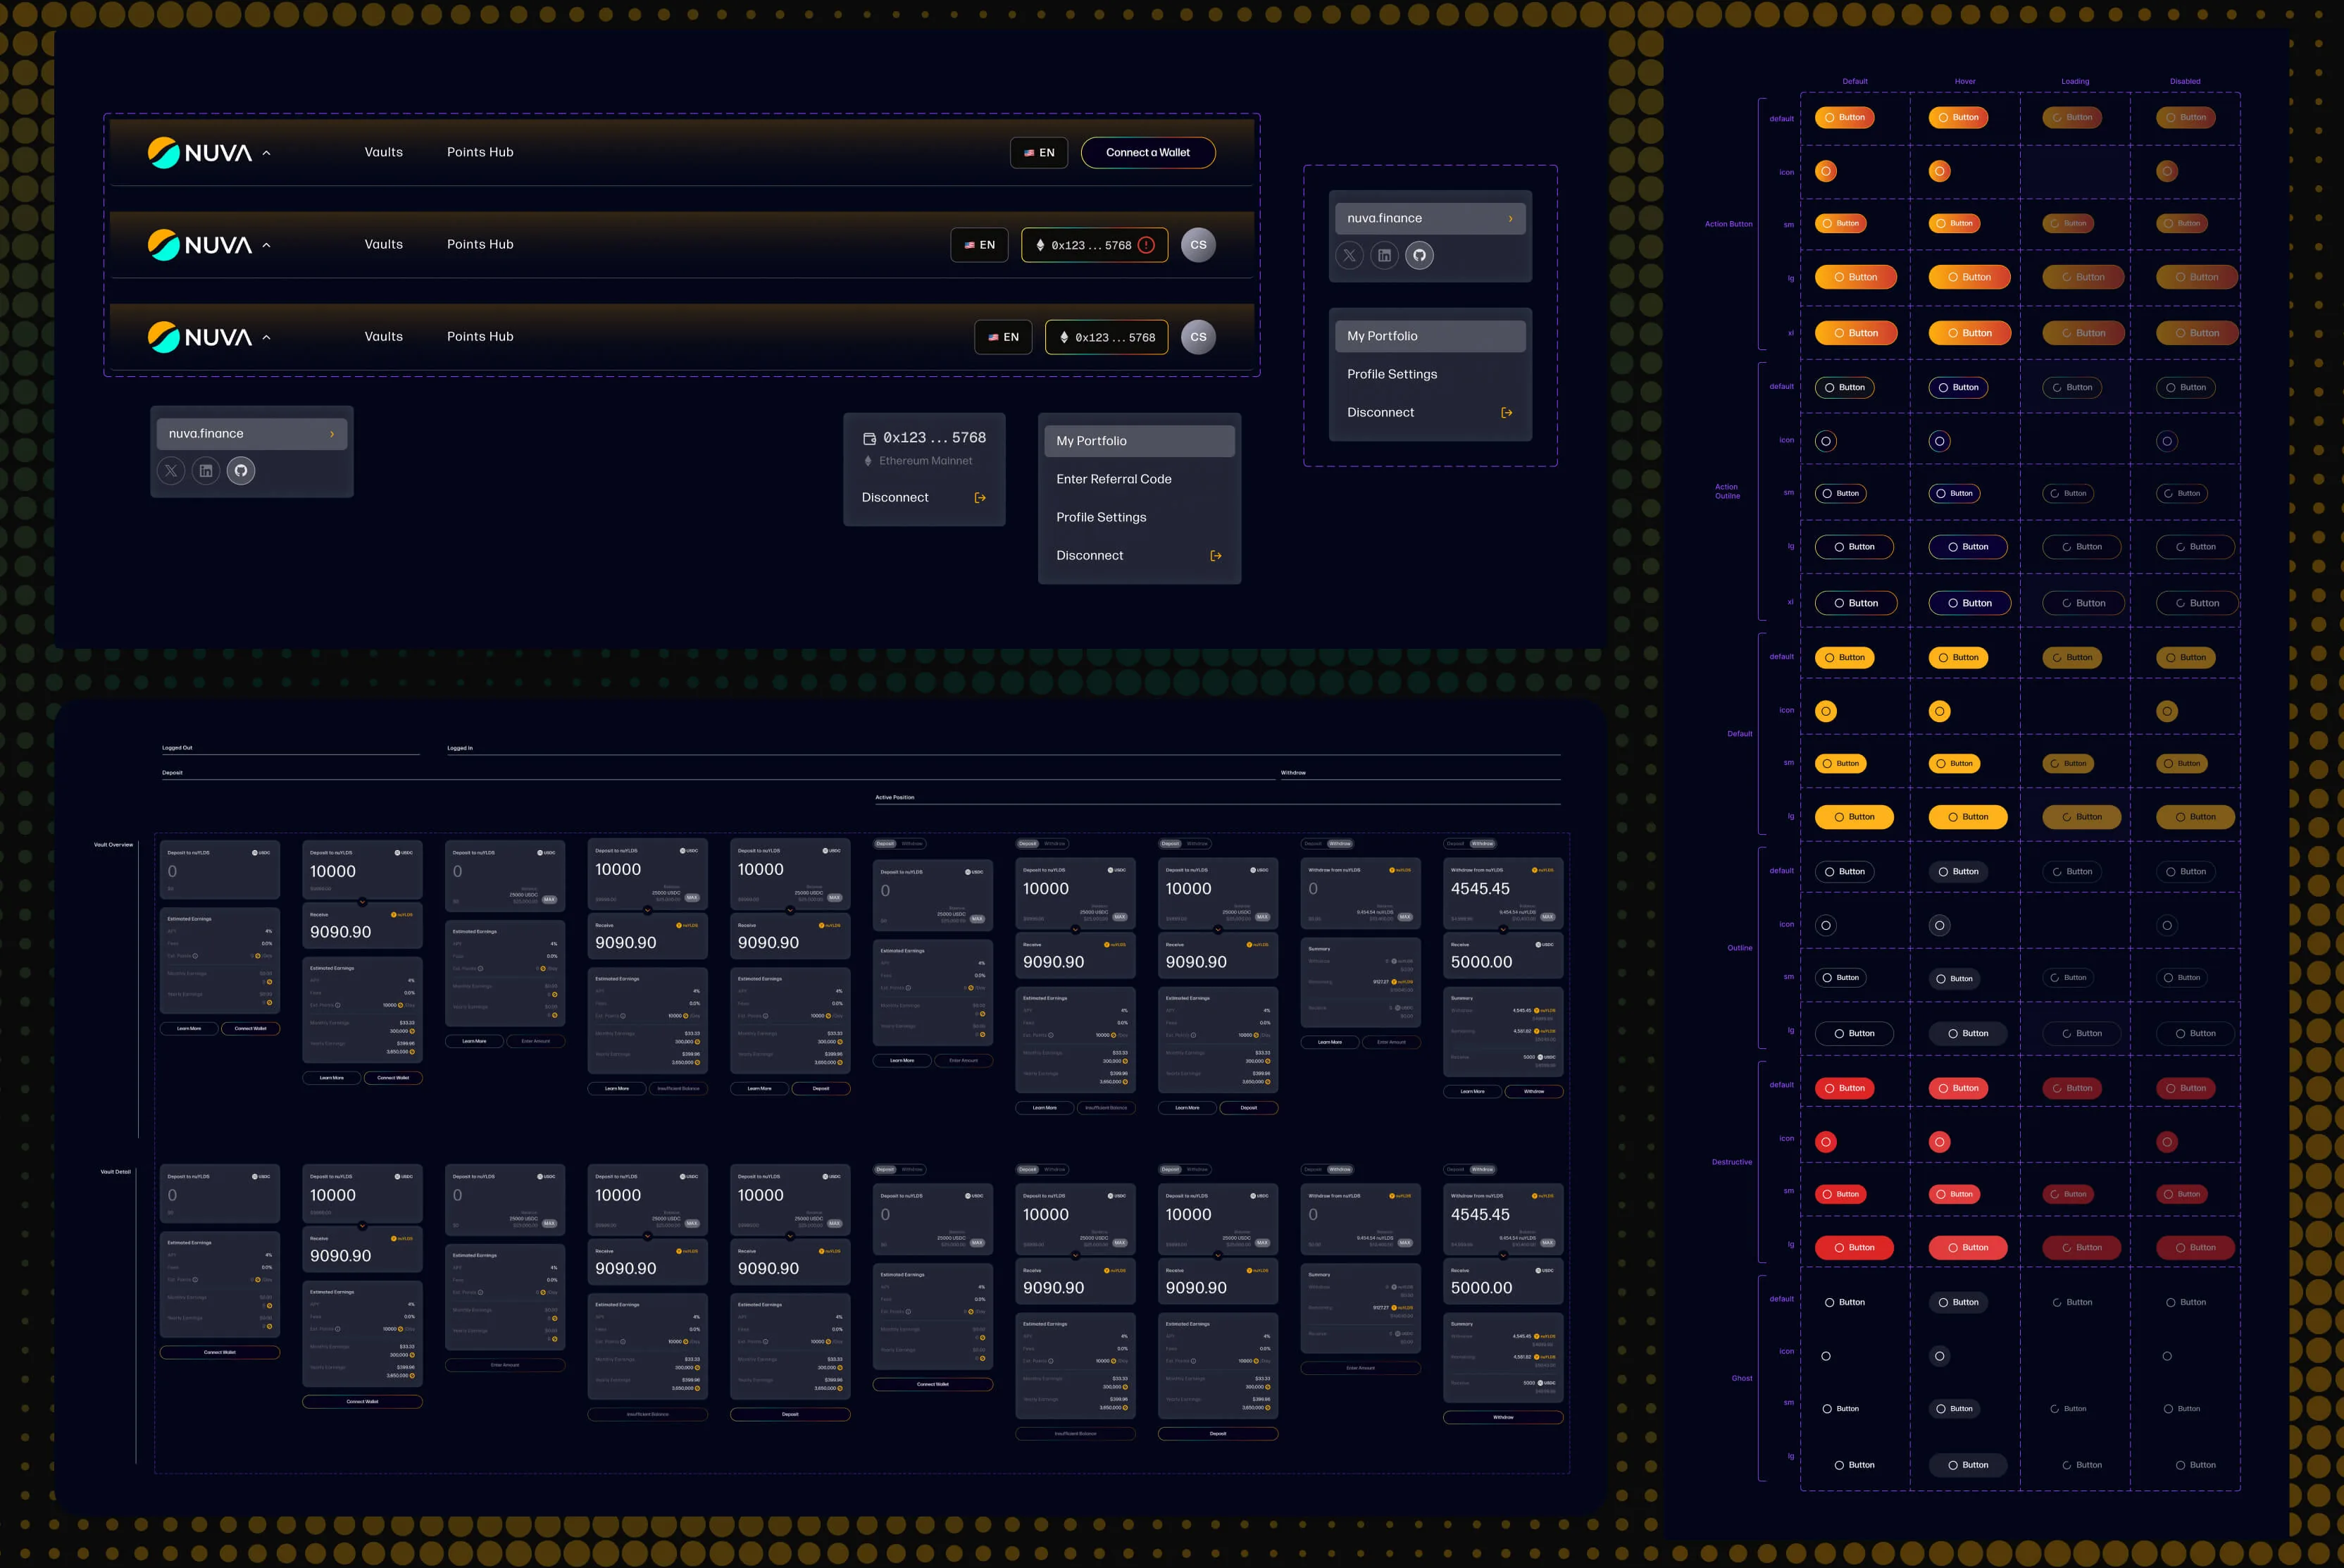Click the Ghost icon-only button in Default column
The height and width of the screenshot is (1568, 2344).
click(1826, 1356)
